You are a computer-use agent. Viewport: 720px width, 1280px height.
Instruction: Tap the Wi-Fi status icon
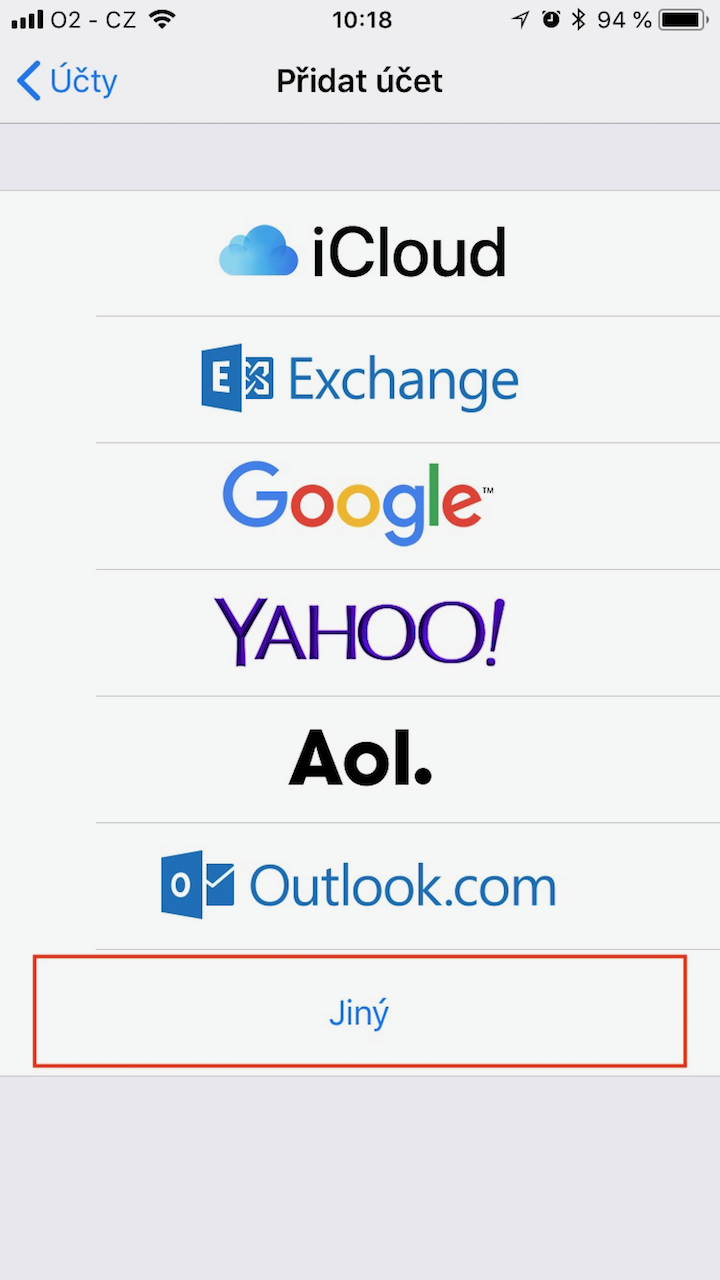[x=161, y=19]
